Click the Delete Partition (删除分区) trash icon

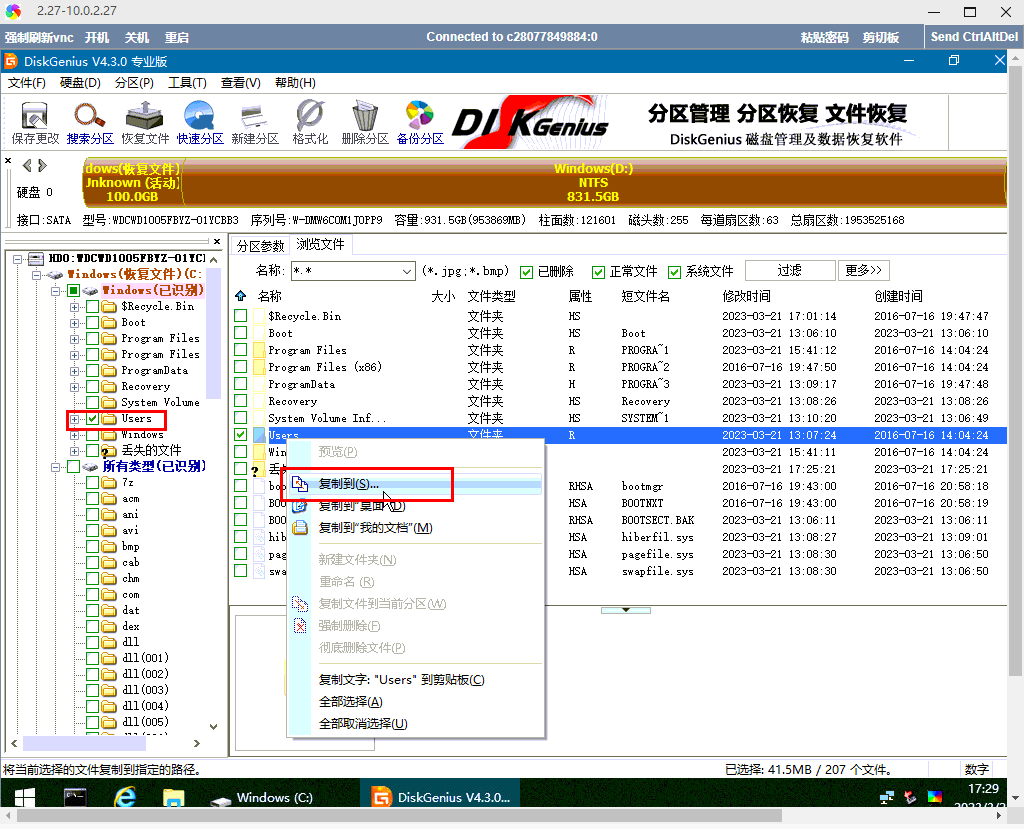365,122
